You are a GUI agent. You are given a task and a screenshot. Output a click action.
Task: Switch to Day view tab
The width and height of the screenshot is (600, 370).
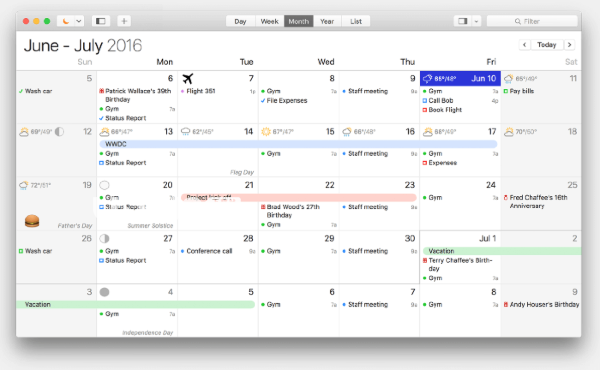[240, 21]
